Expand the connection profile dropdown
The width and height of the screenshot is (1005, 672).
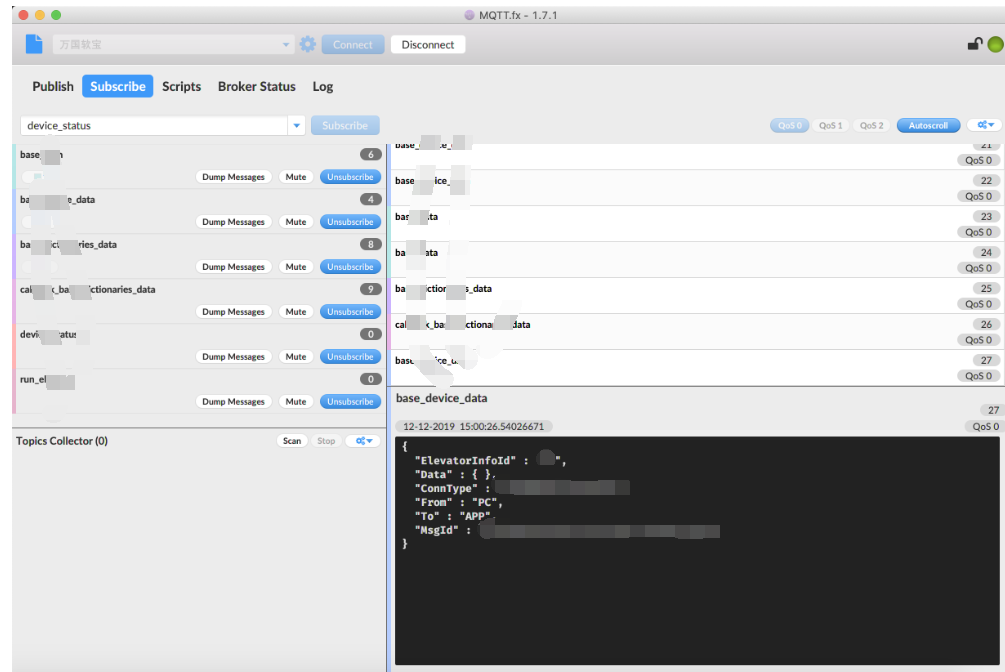[286, 44]
